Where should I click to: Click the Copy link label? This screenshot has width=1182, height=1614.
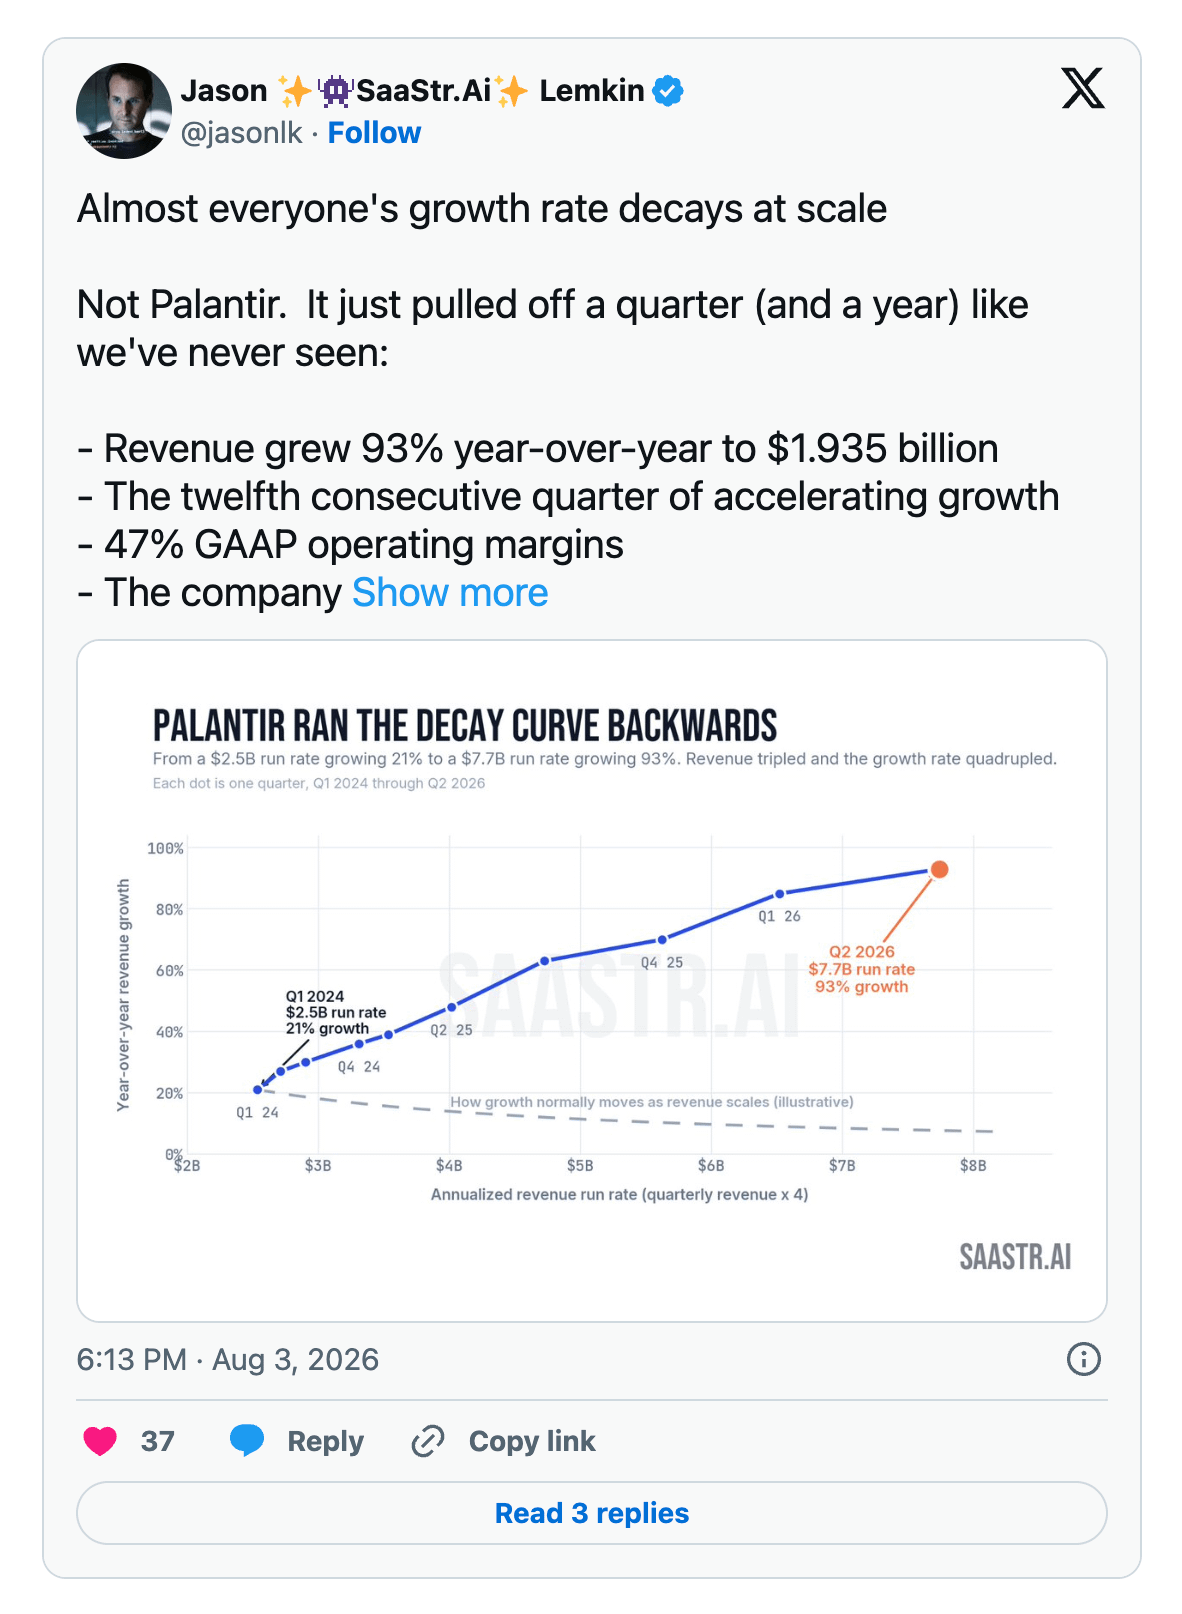coord(532,1441)
